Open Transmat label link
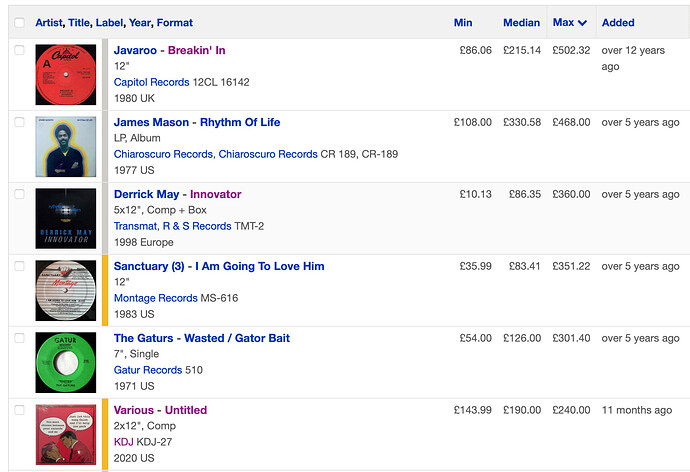The width and height of the screenshot is (690, 472). pos(135,226)
